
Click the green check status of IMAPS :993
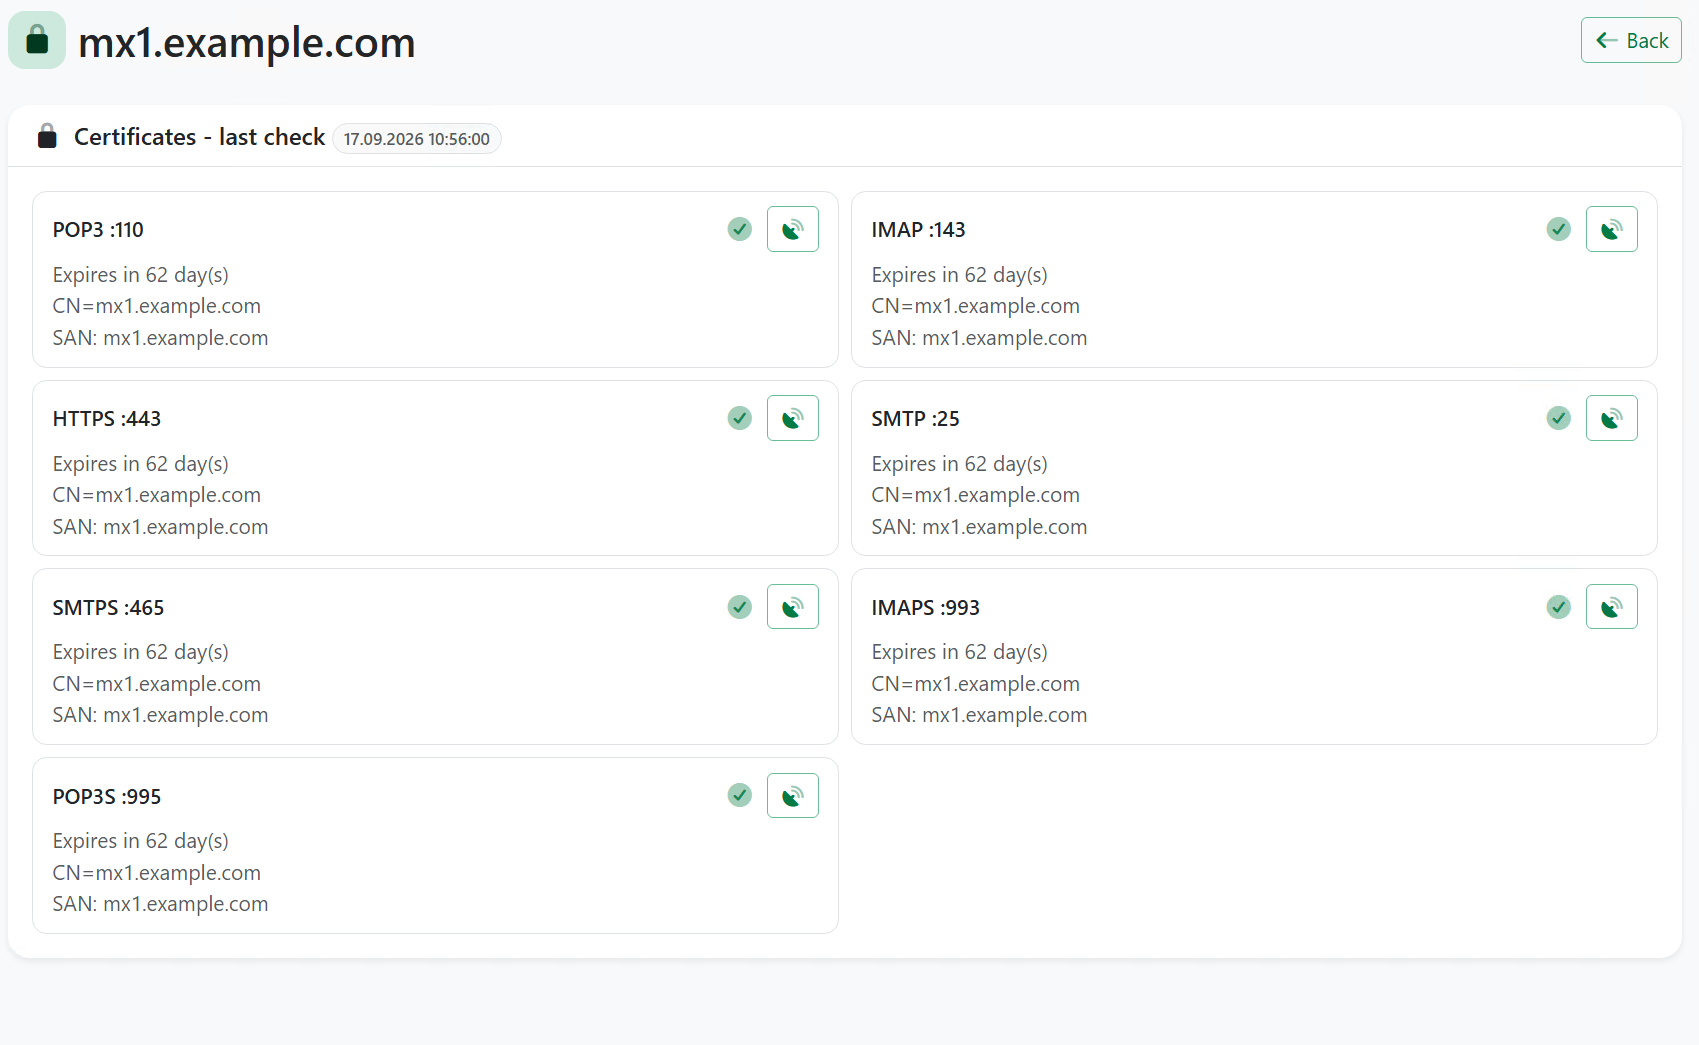1559,607
